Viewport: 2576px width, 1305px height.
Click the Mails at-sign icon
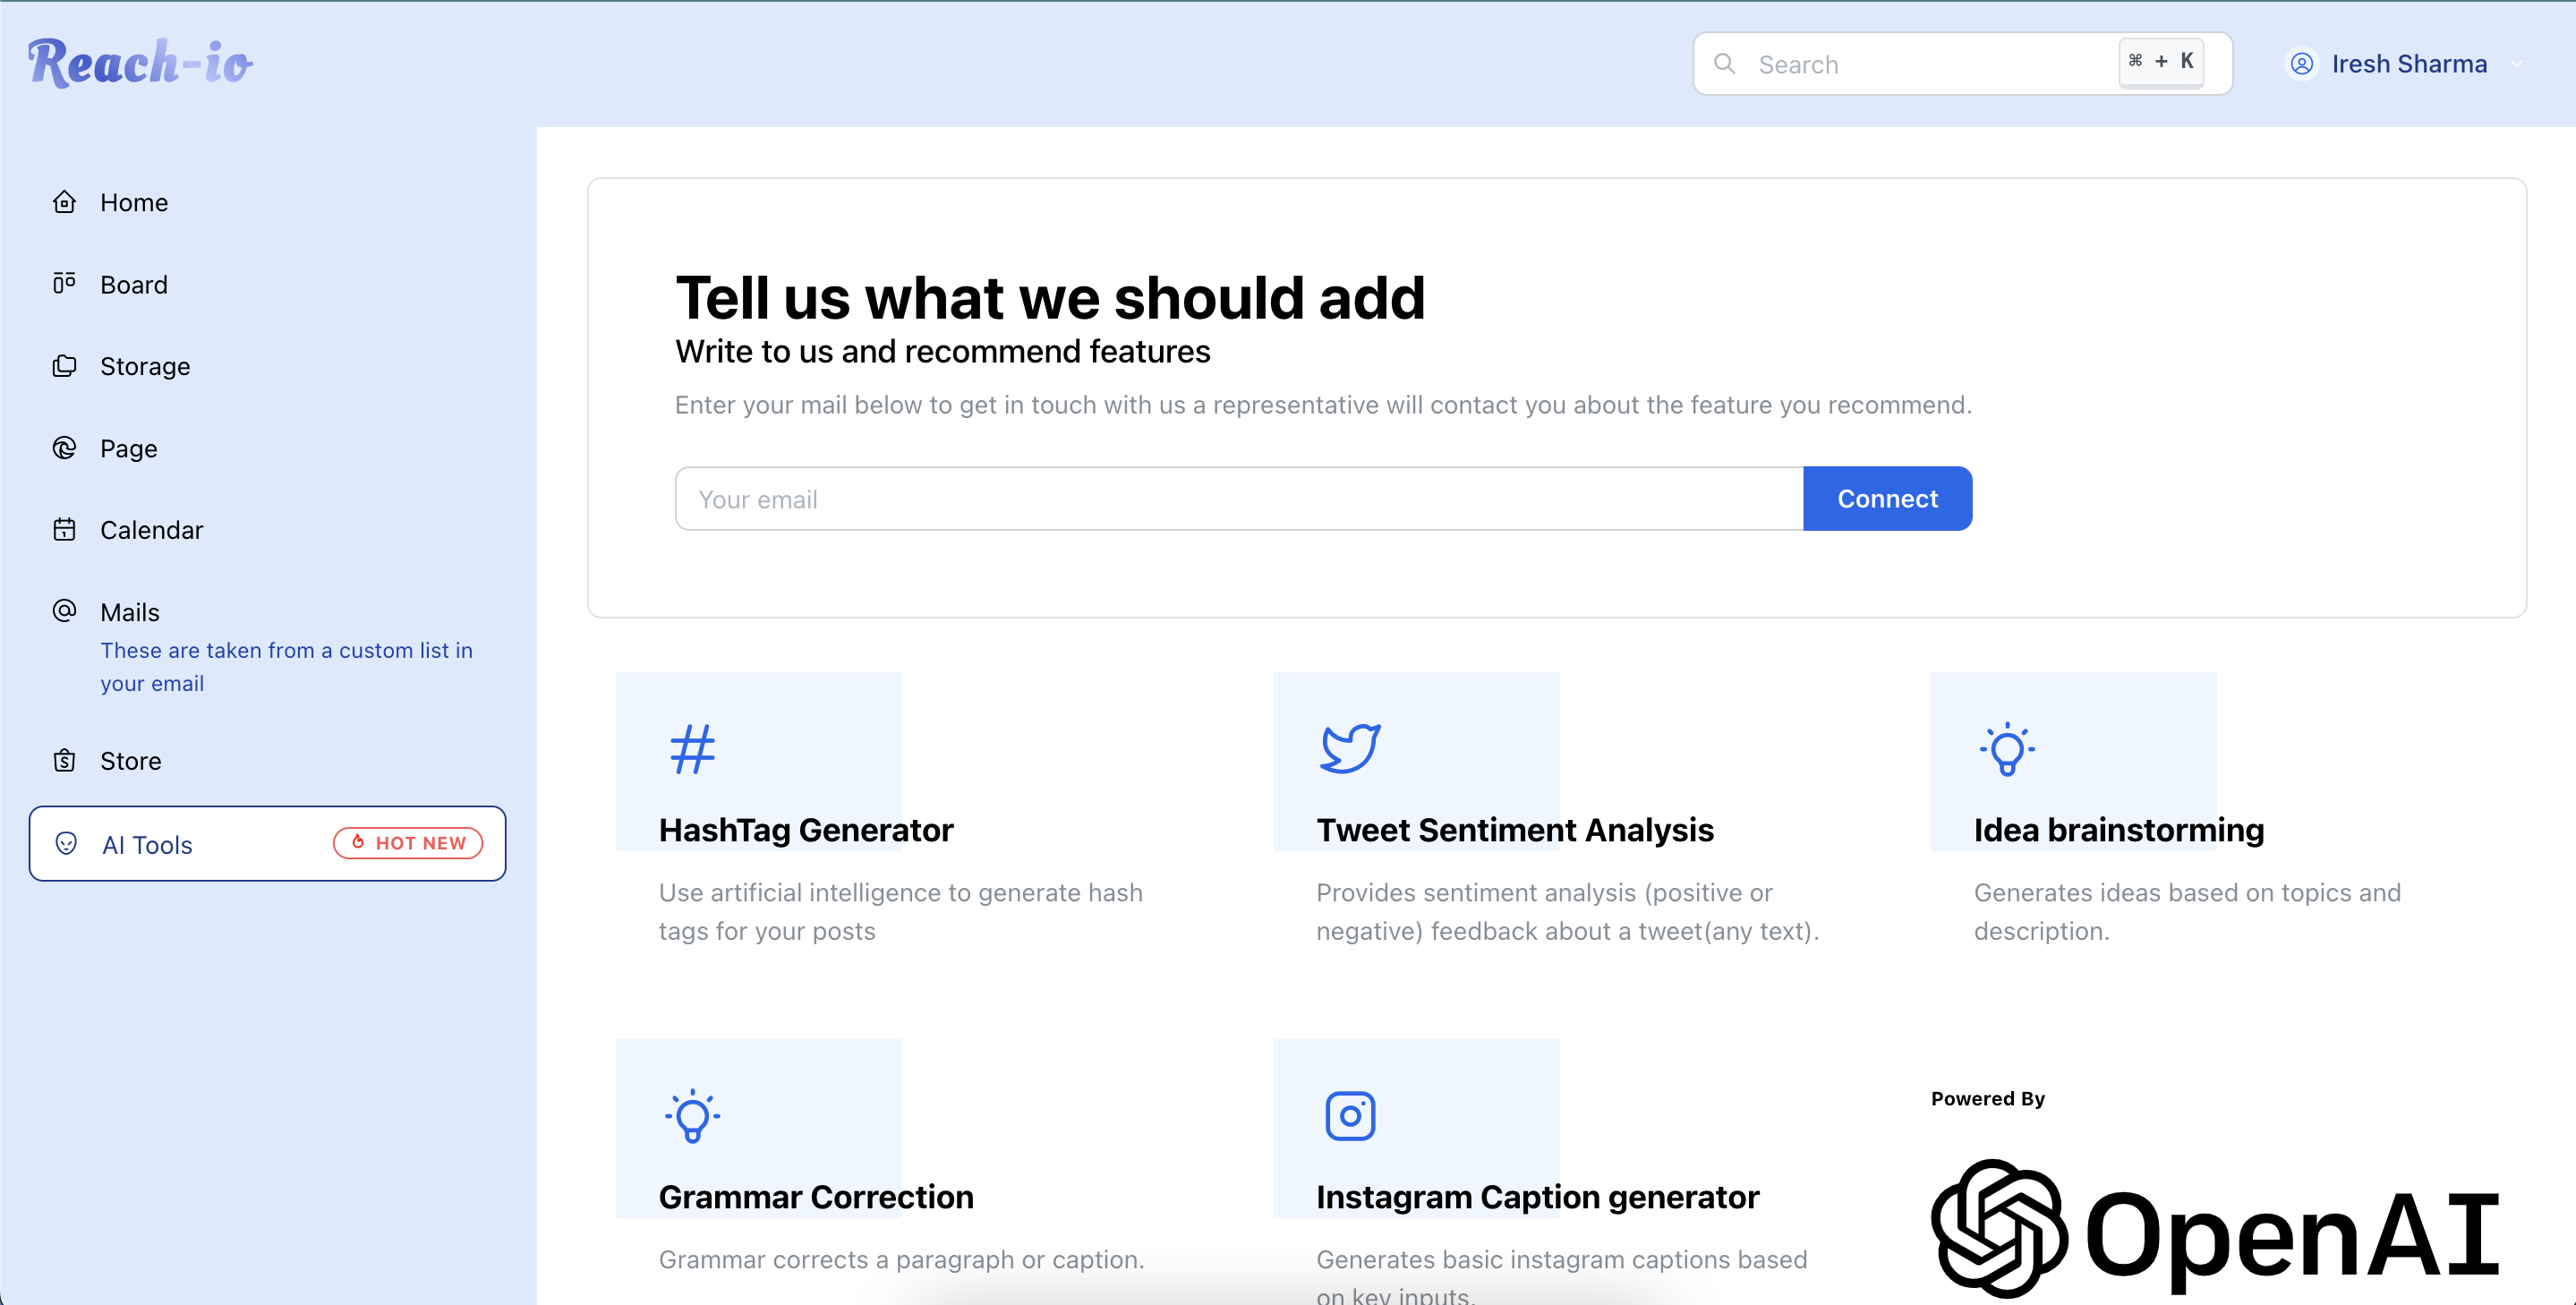(x=64, y=610)
